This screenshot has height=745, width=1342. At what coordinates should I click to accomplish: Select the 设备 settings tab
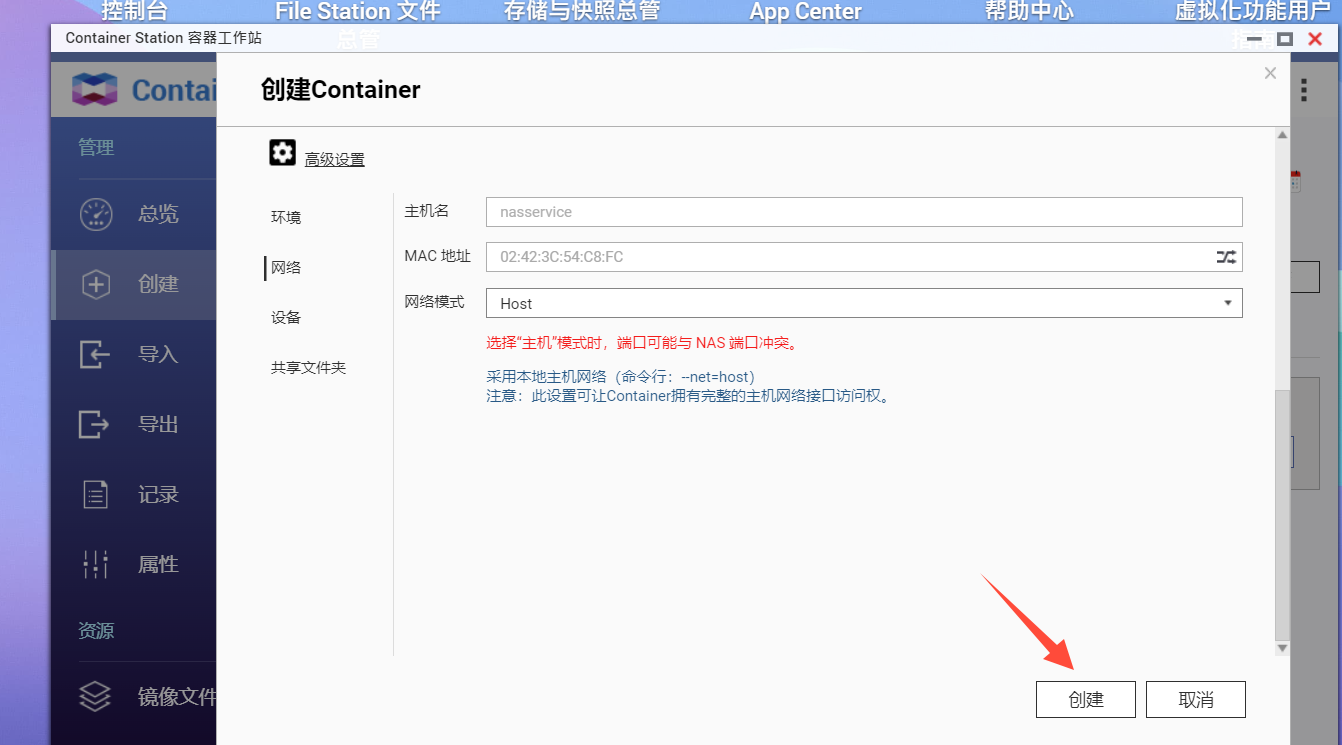[x=286, y=317]
